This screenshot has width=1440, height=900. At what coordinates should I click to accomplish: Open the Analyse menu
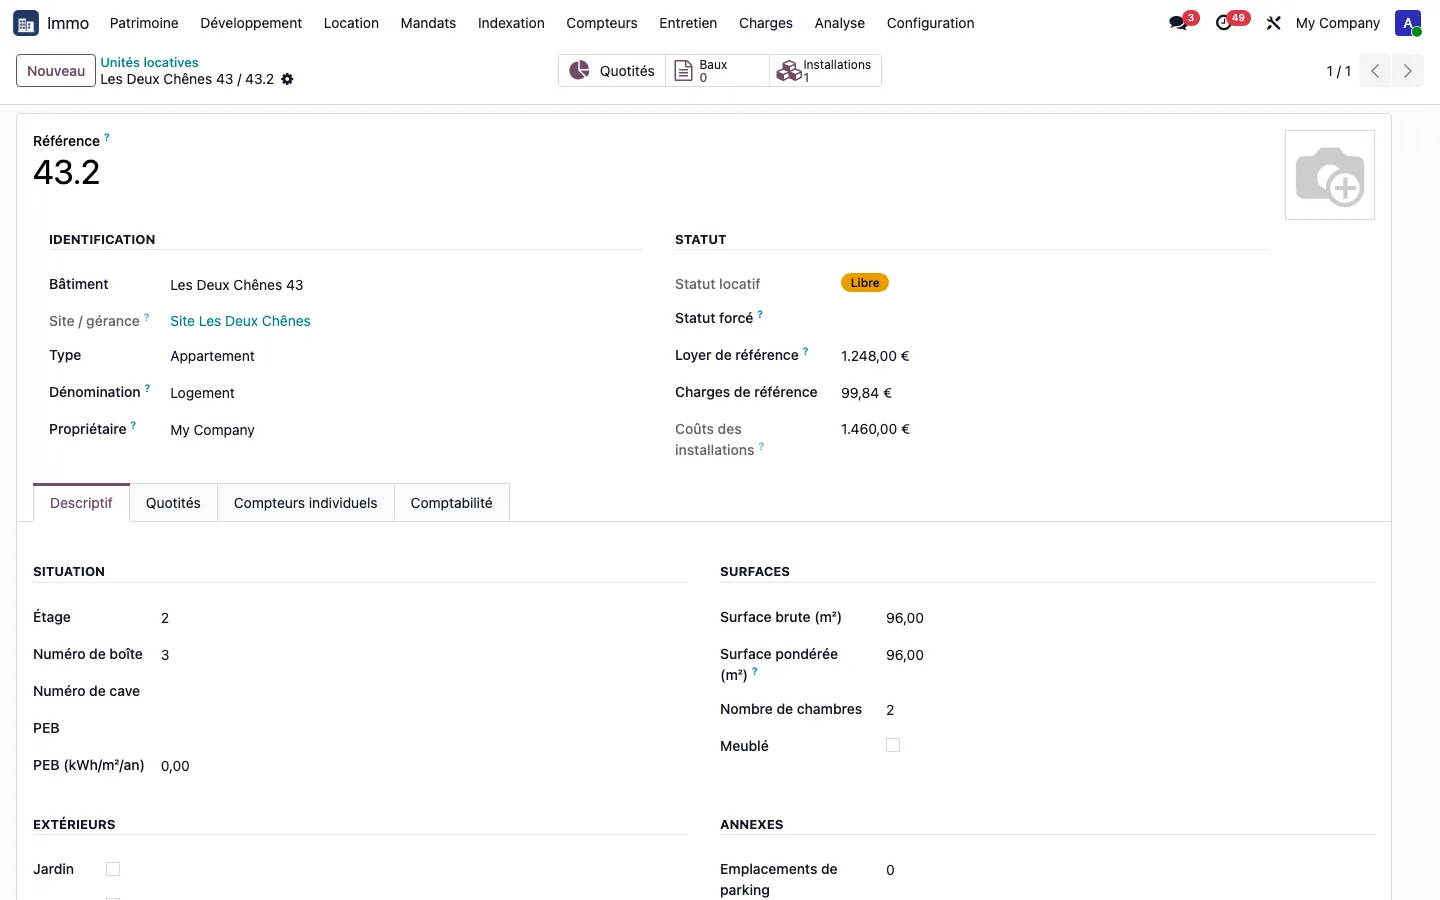pos(840,23)
